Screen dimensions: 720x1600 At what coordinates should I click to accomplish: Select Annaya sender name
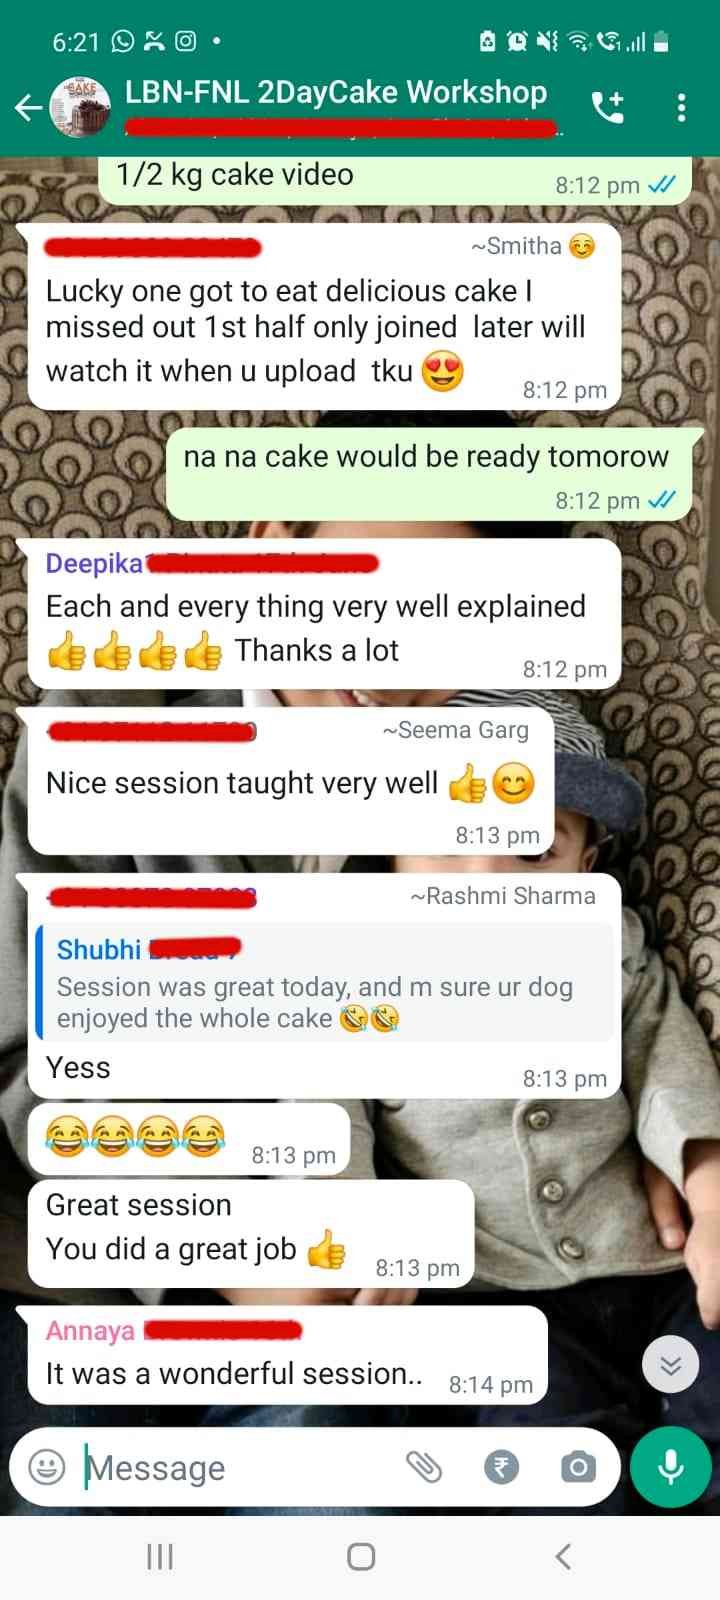(90, 1331)
